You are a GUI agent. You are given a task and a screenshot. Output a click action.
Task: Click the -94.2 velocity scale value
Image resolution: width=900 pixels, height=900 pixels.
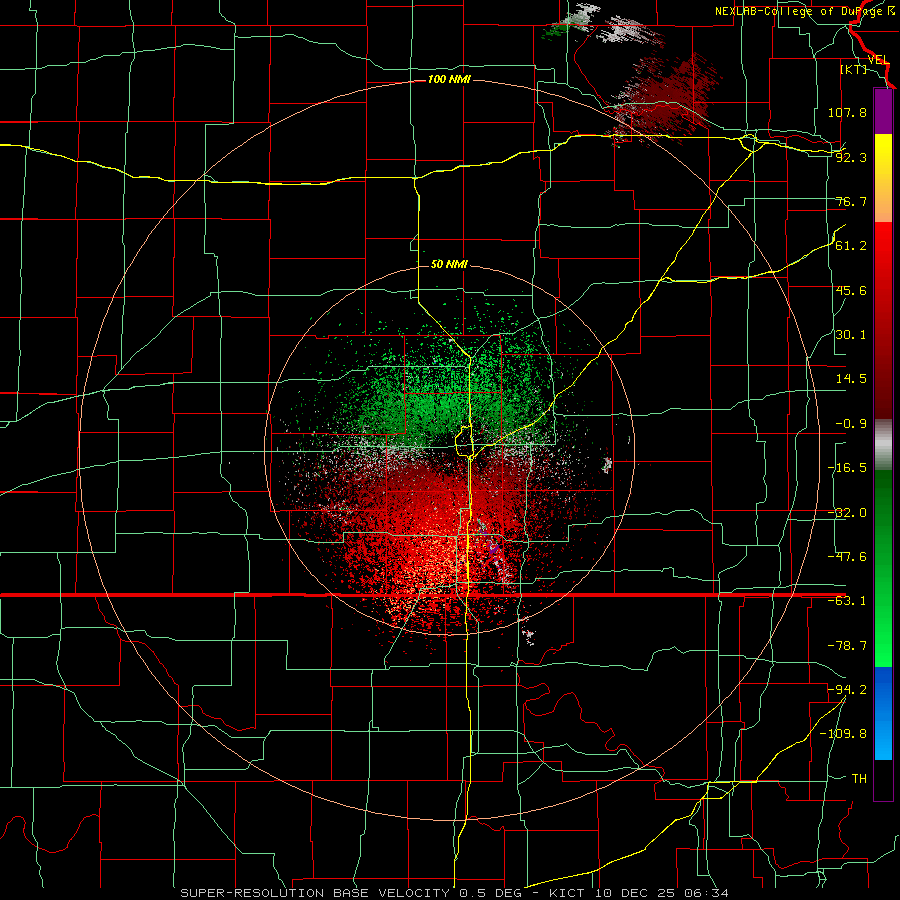847,689
